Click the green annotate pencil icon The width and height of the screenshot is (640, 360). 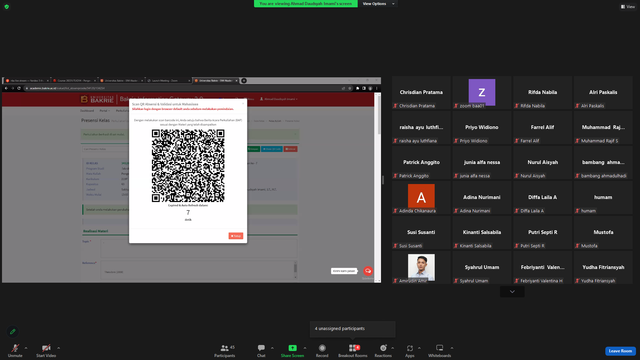(13, 331)
